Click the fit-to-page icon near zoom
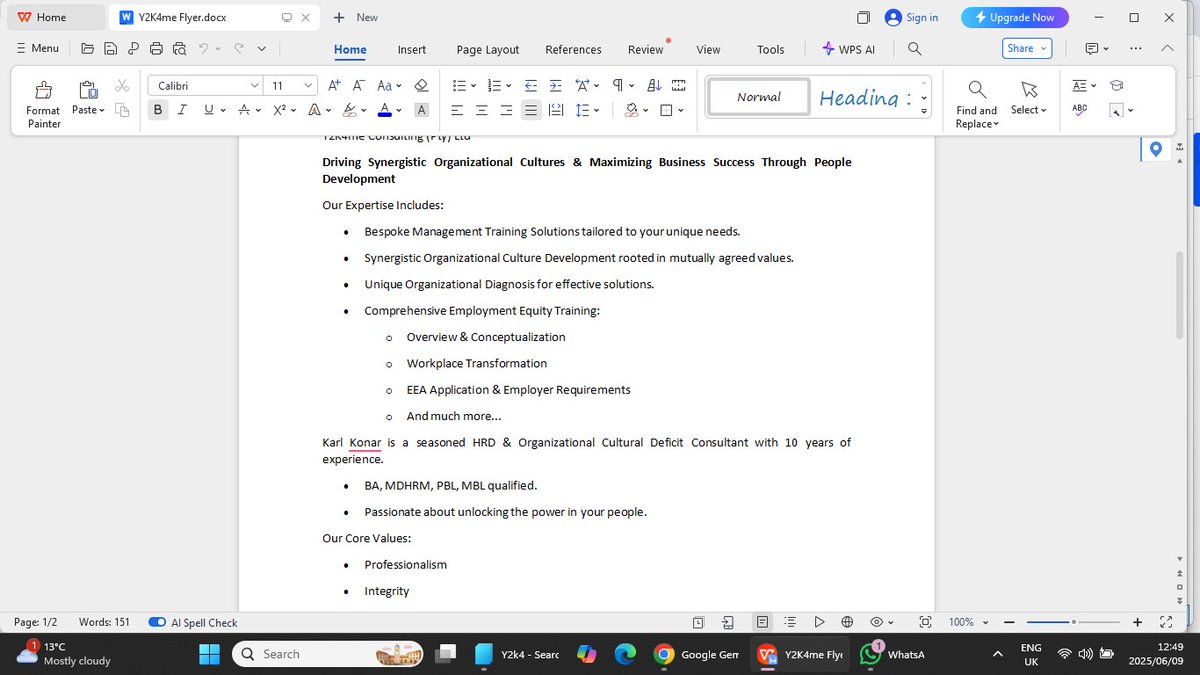This screenshot has width=1200, height=675. coord(925,622)
